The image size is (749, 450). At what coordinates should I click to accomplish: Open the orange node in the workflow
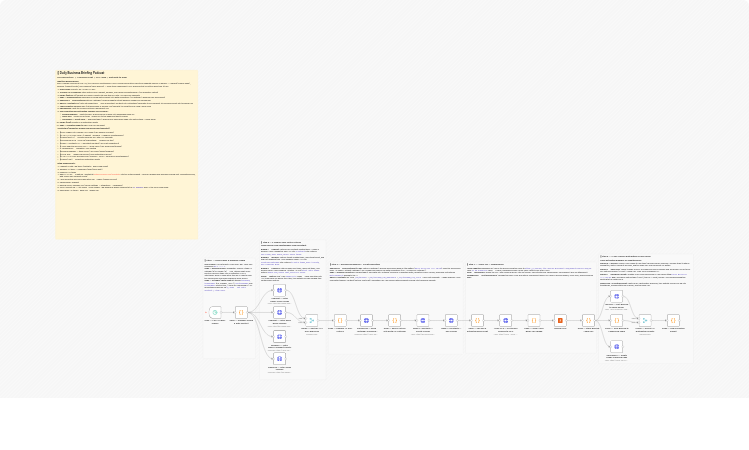coord(560,320)
